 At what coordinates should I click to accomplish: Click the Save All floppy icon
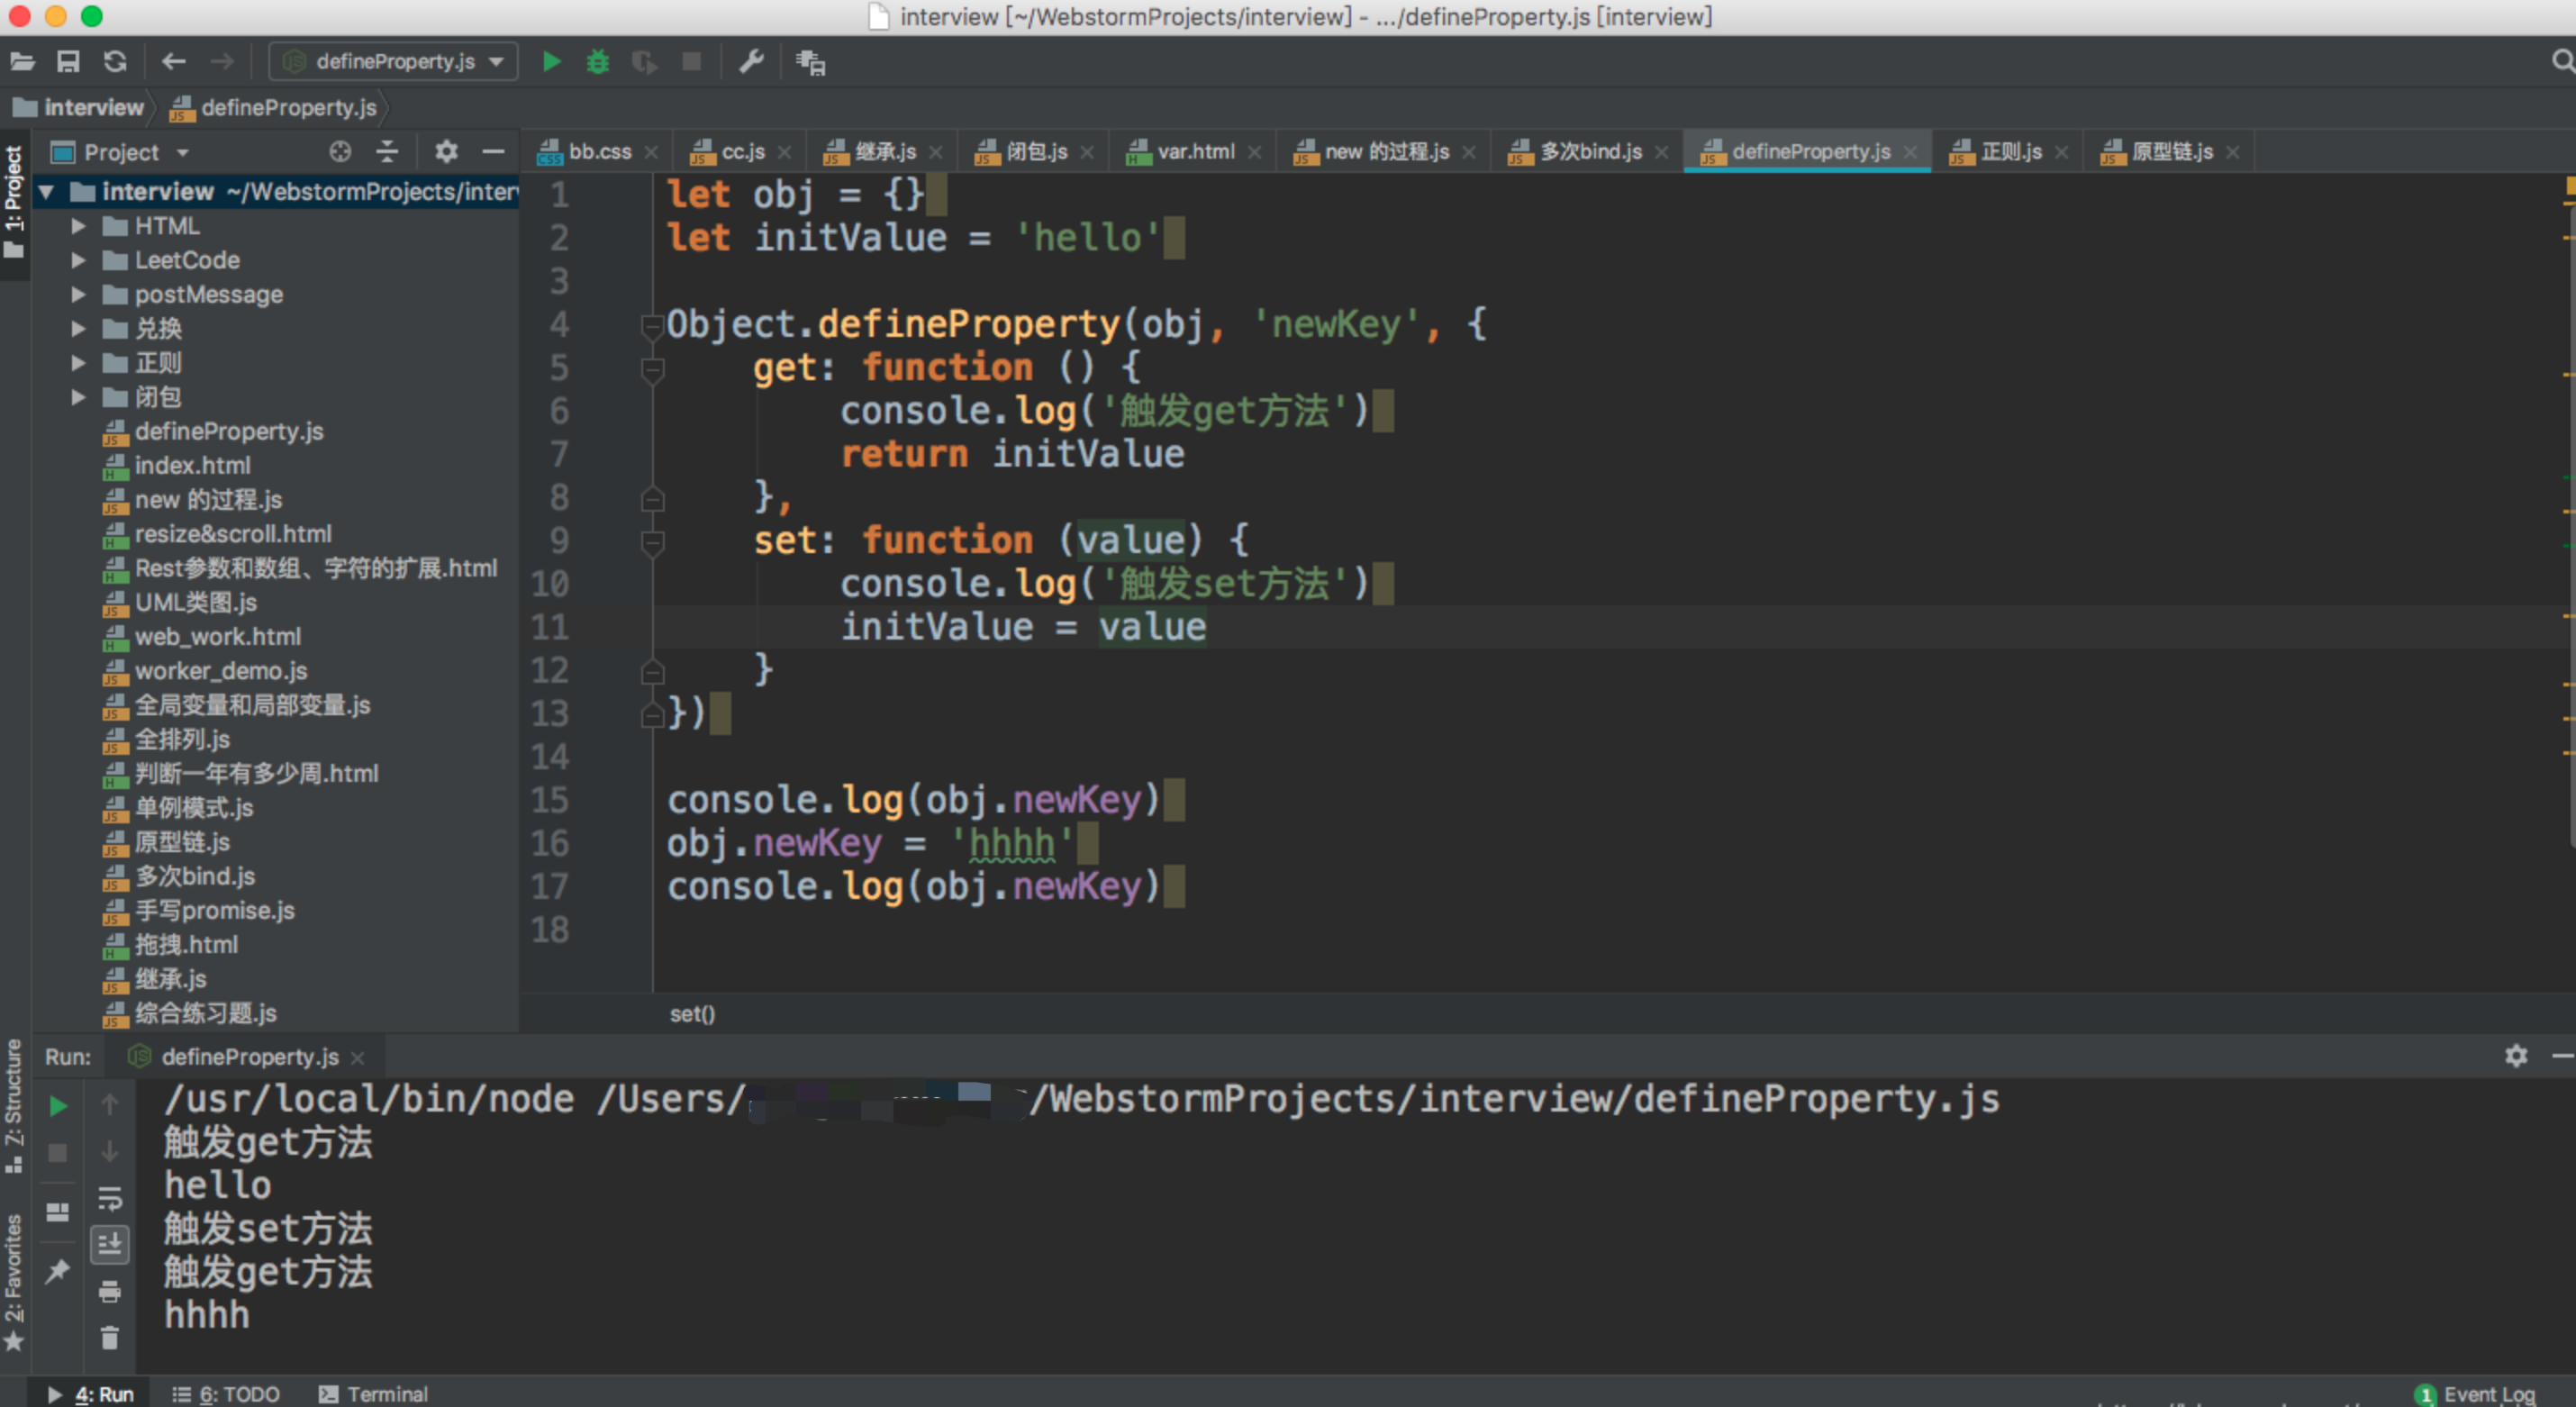68,62
